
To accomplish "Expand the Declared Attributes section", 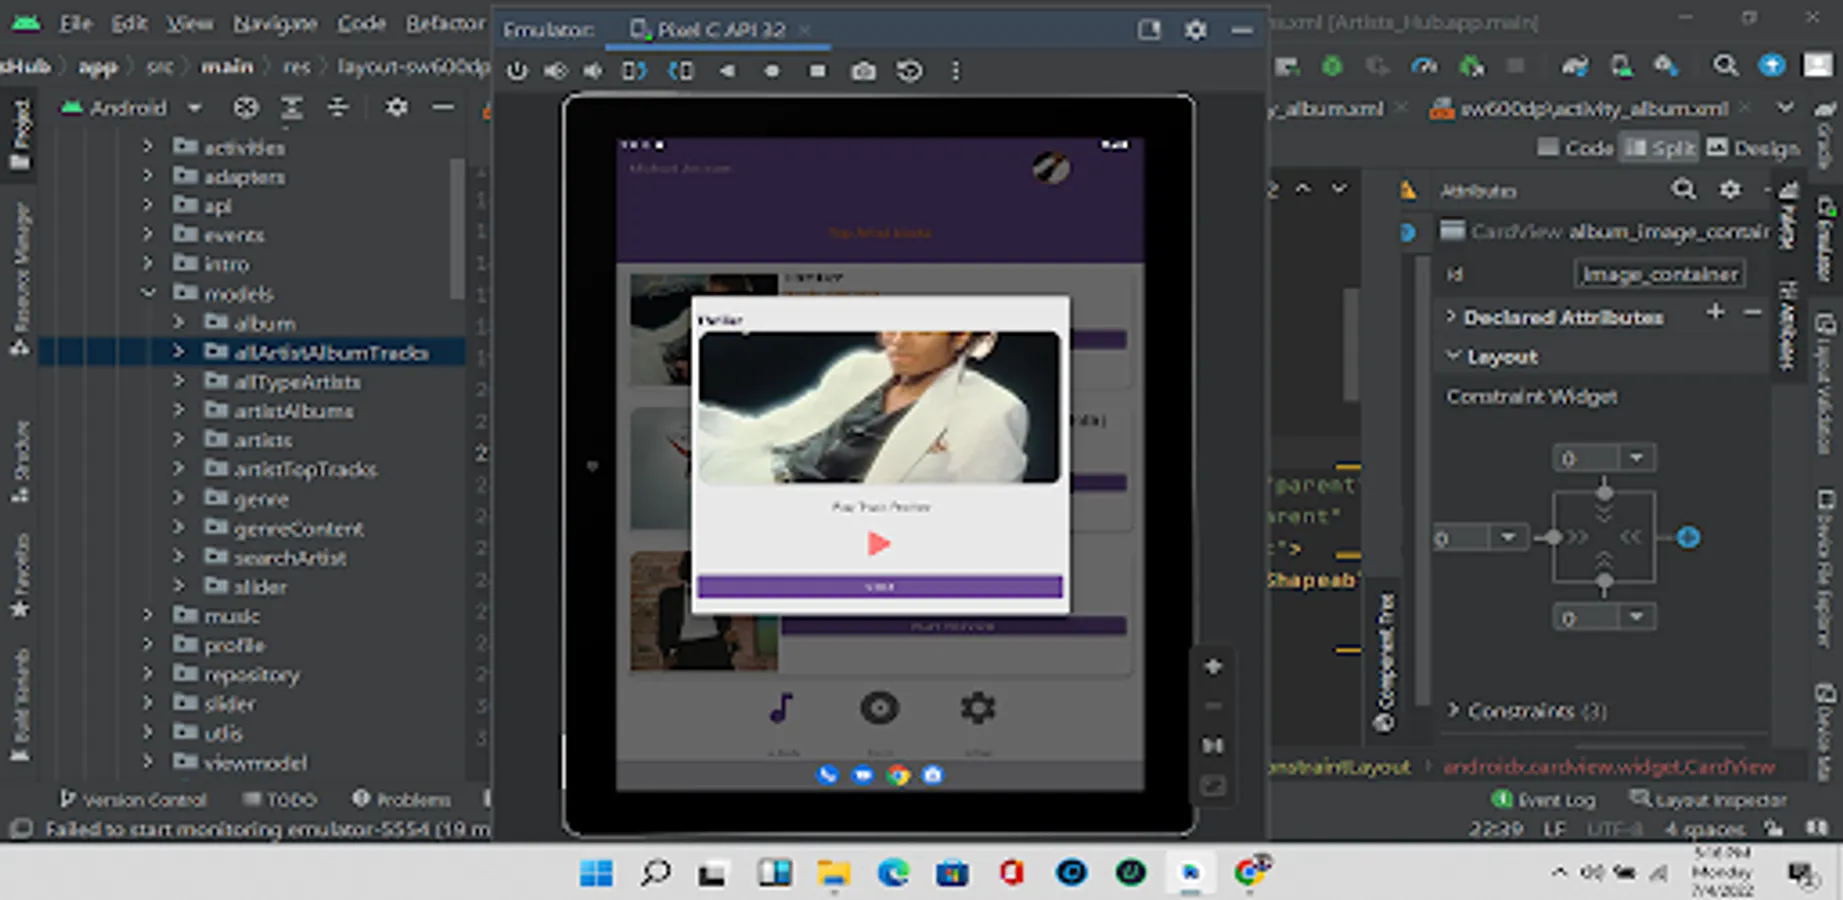I will coord(1451,317).
